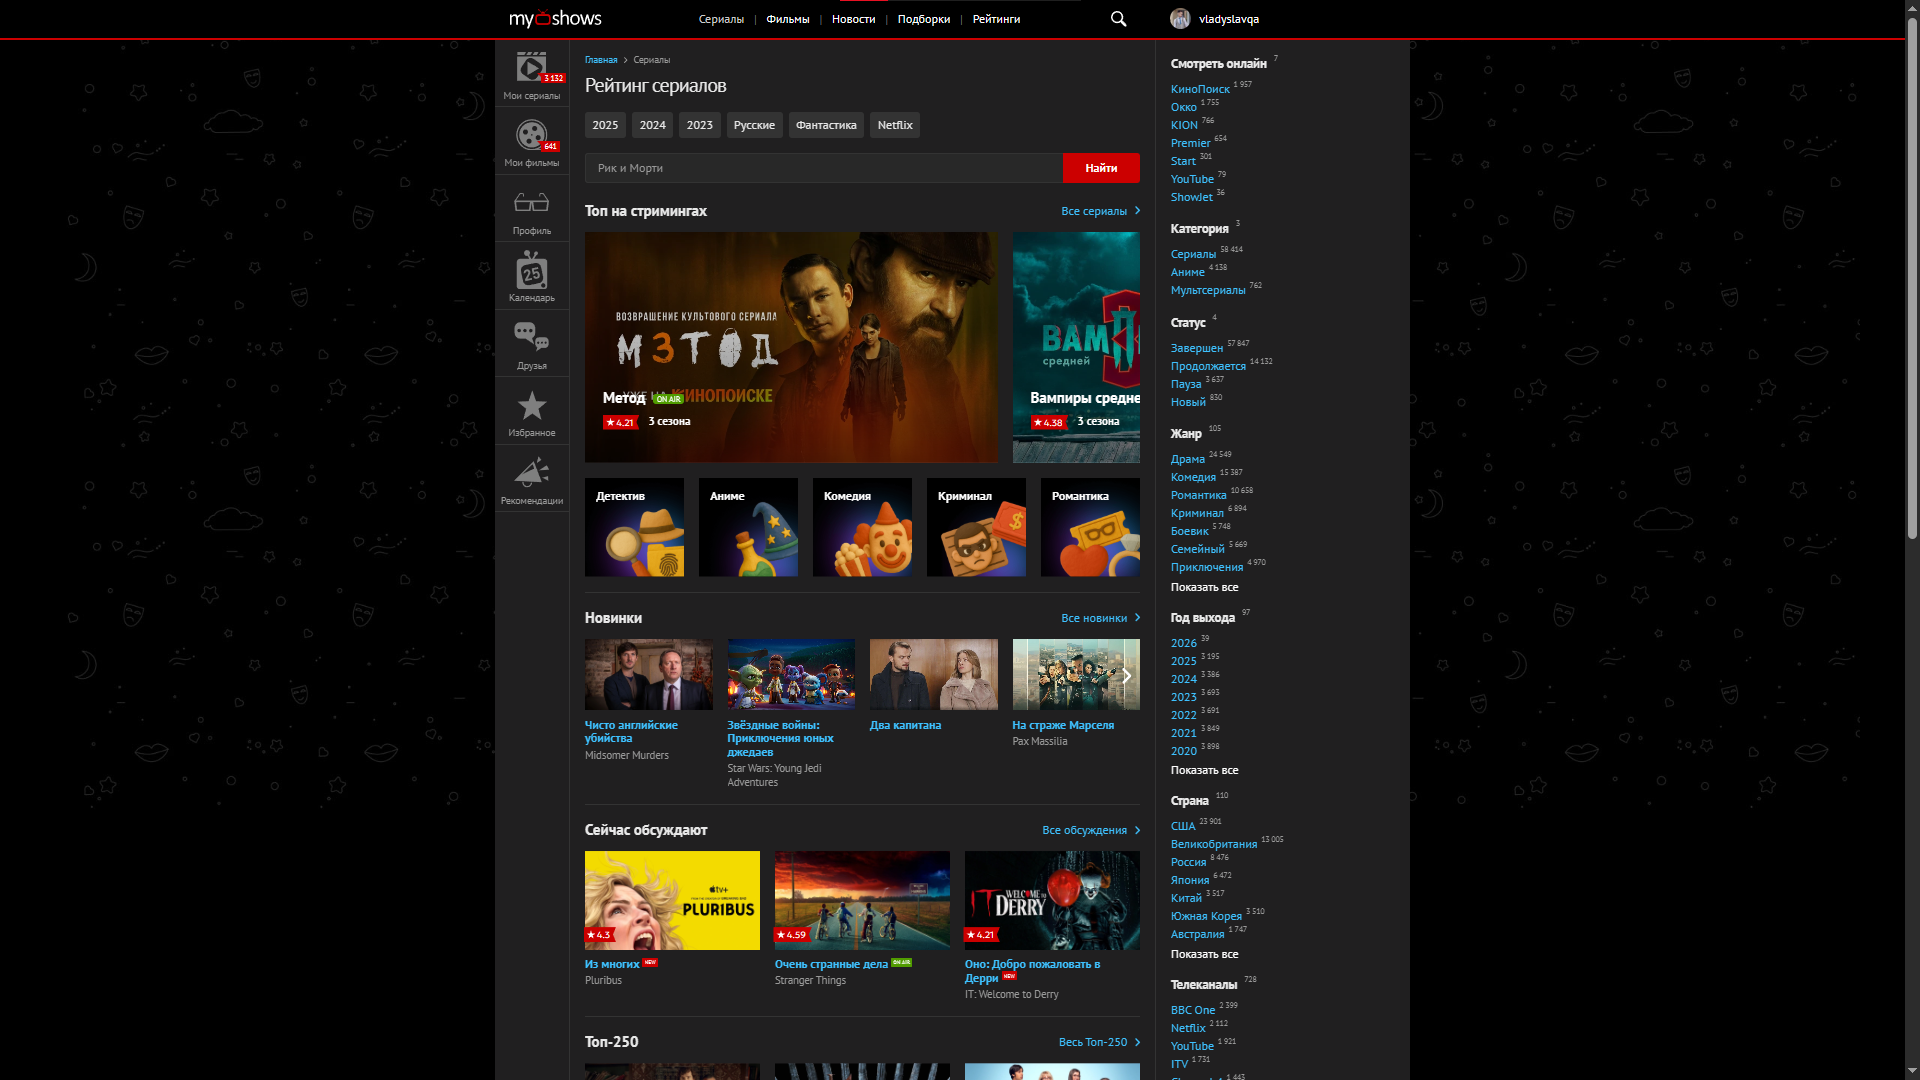Open the Подборки header menu item

point(923,19)
